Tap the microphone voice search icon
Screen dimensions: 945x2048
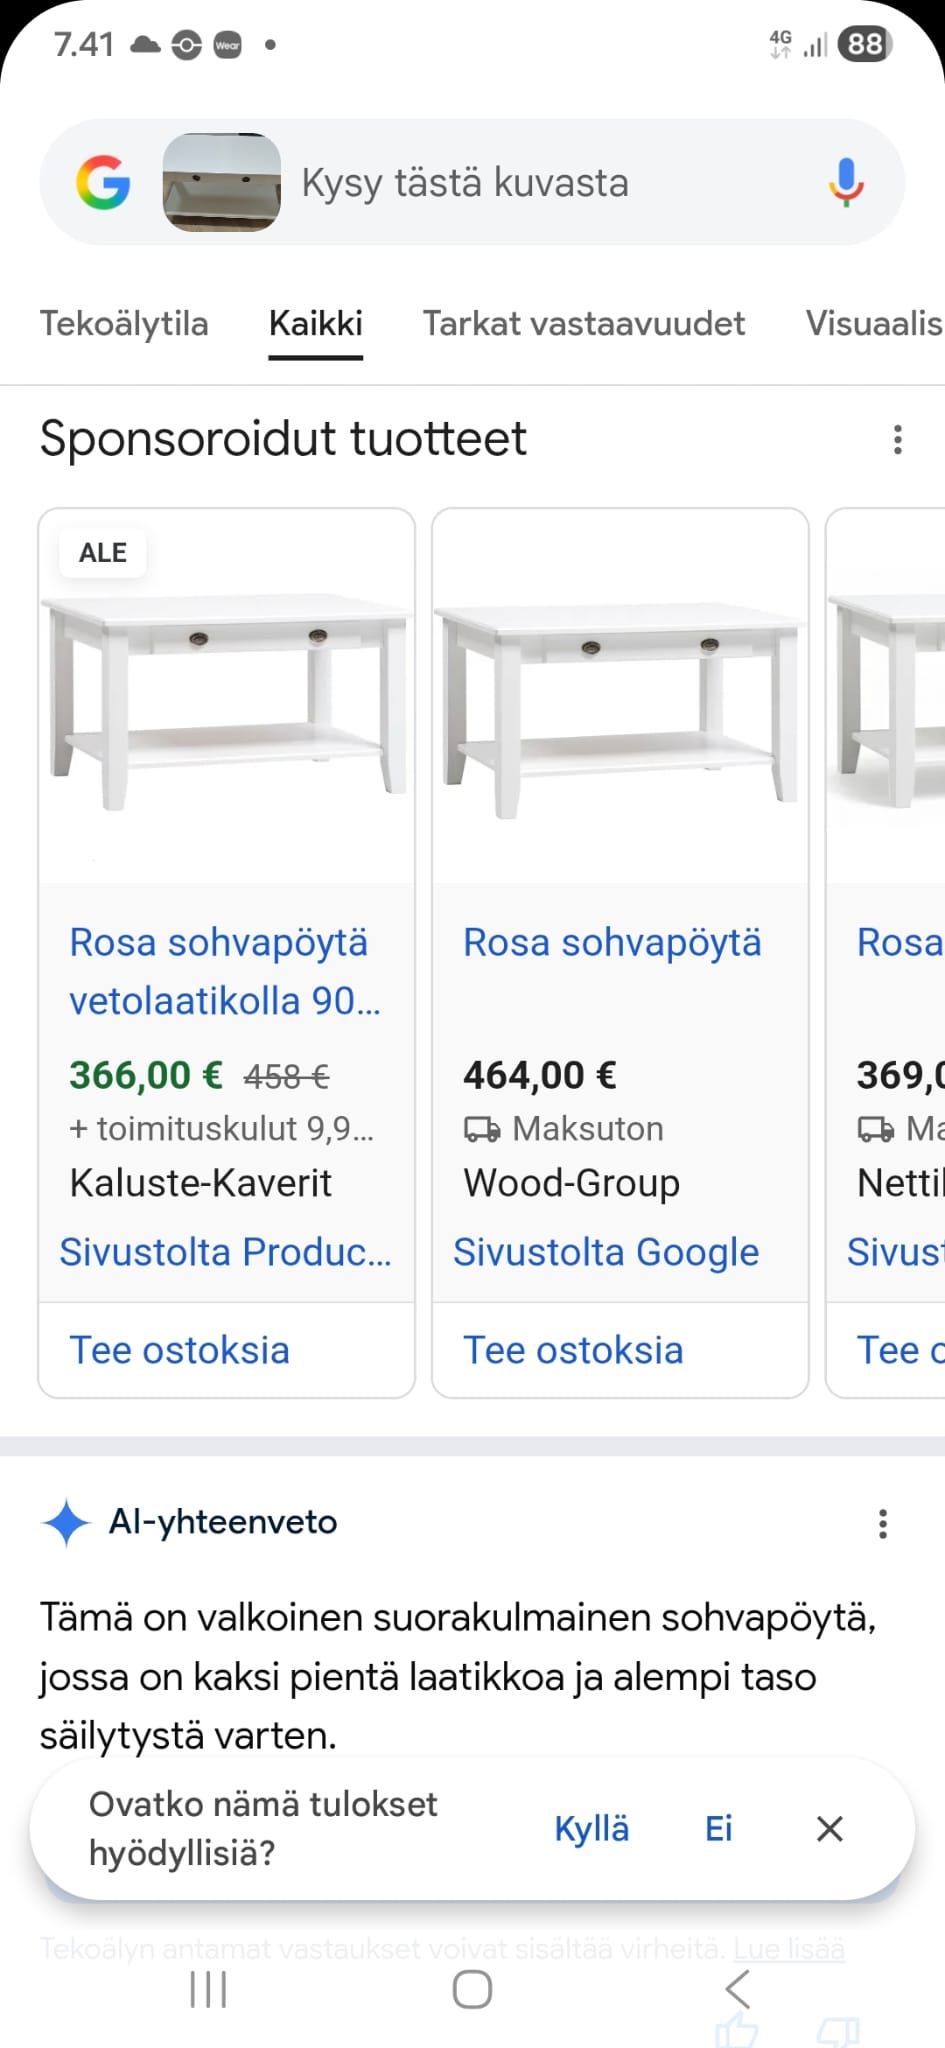coord(845,183)
